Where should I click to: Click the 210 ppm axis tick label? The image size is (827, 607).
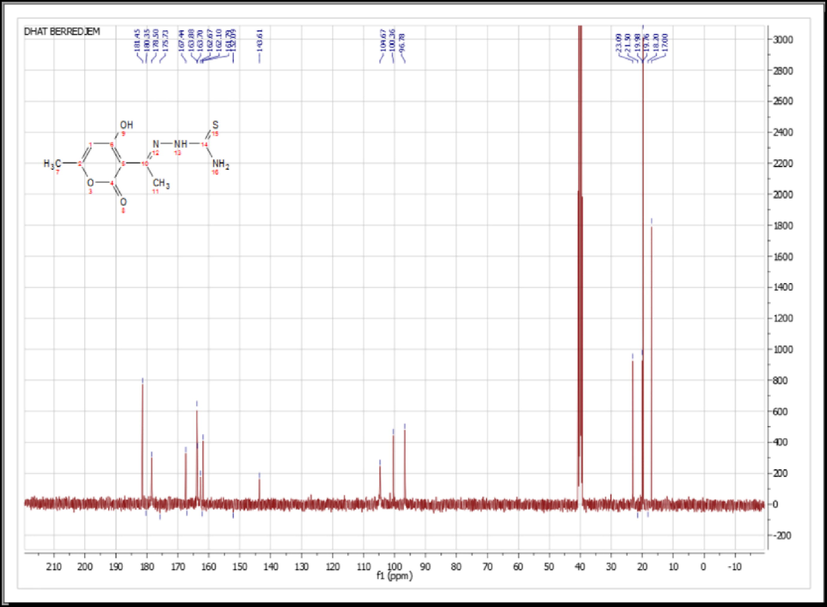tap(54, 567)
